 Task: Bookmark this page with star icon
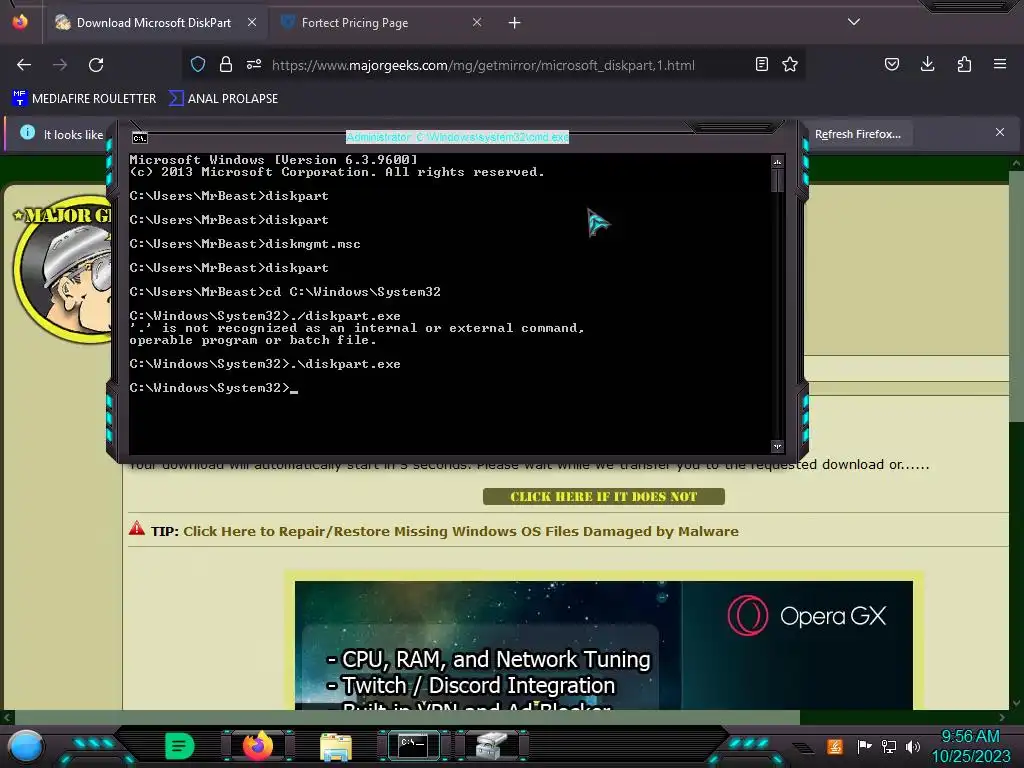[790, 64]
